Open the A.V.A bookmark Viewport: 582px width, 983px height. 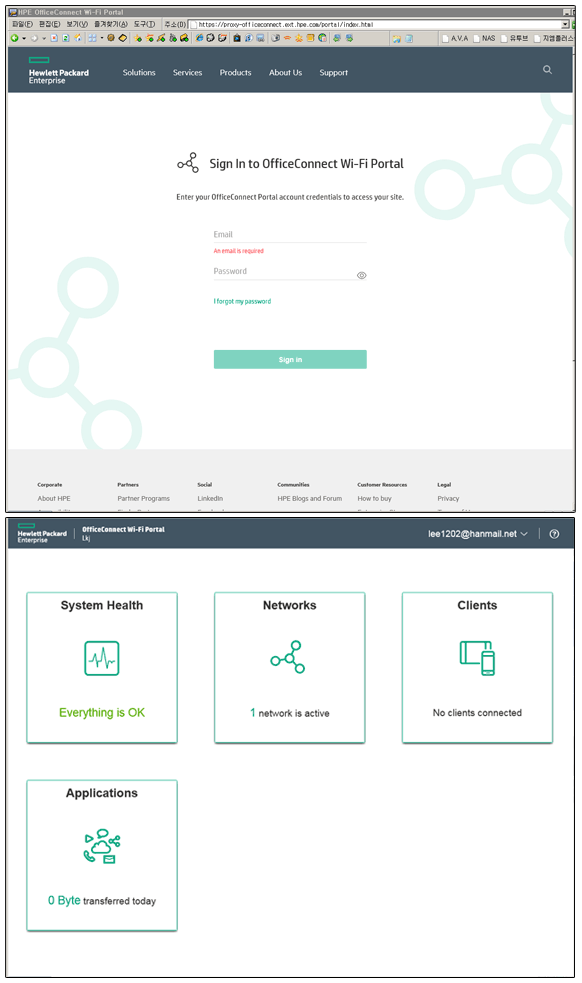pyautogui.click(x=455, y=38)
